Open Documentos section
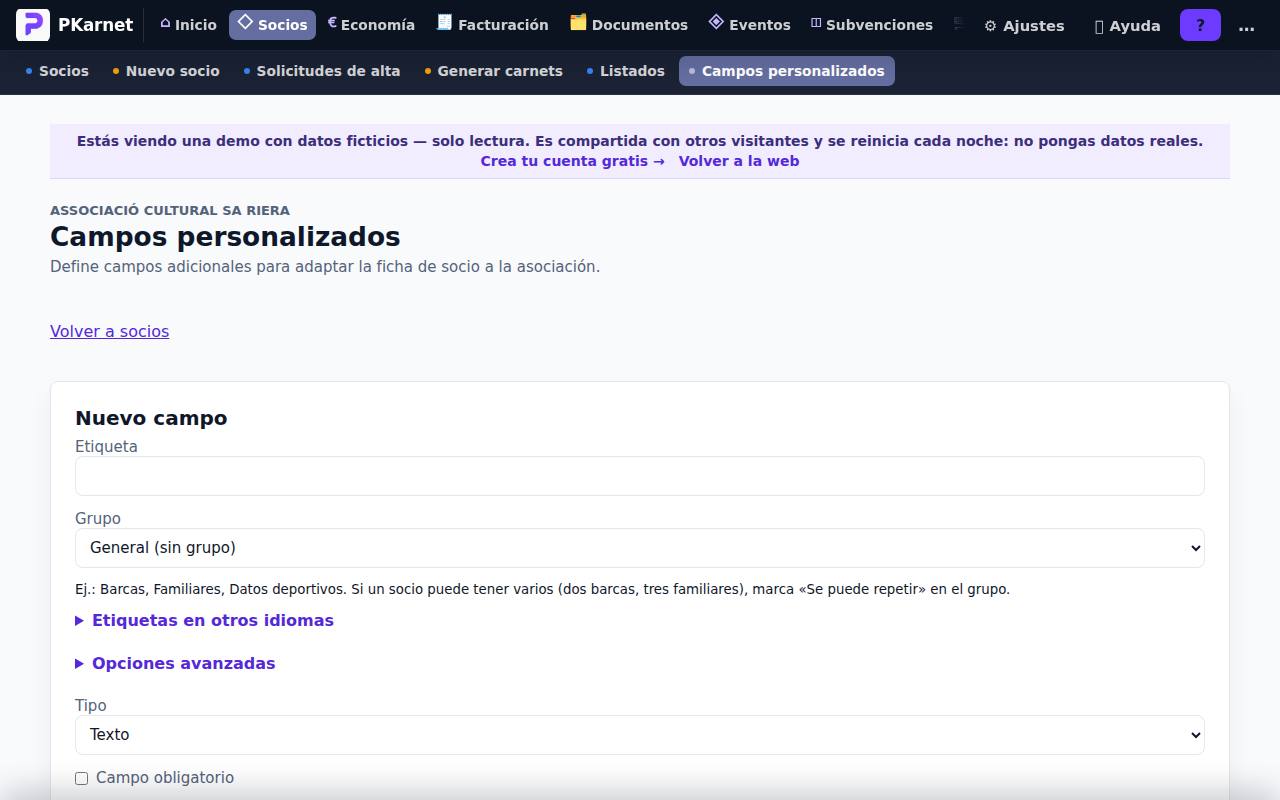This screenshot has width=1280, height=800. pos(628,25)
